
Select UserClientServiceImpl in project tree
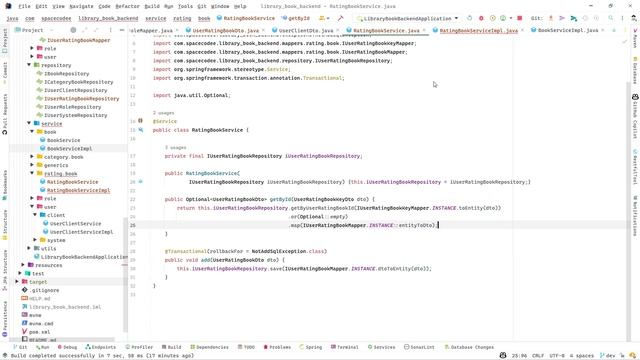click(81, 232)
